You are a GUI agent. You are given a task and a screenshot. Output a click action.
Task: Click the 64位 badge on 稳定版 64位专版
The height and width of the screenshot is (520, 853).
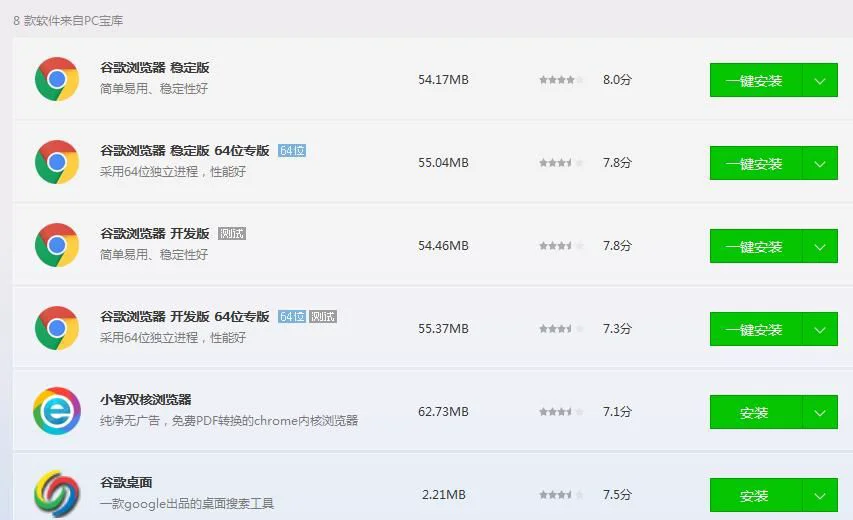pos(292,151)
